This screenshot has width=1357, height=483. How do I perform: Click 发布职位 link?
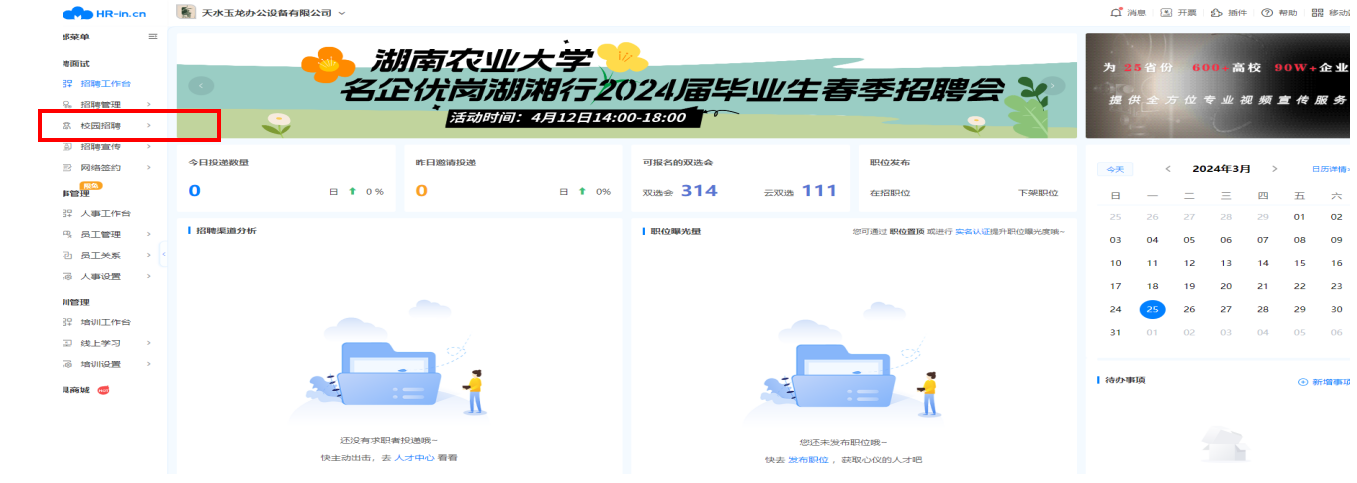(809, 460)
